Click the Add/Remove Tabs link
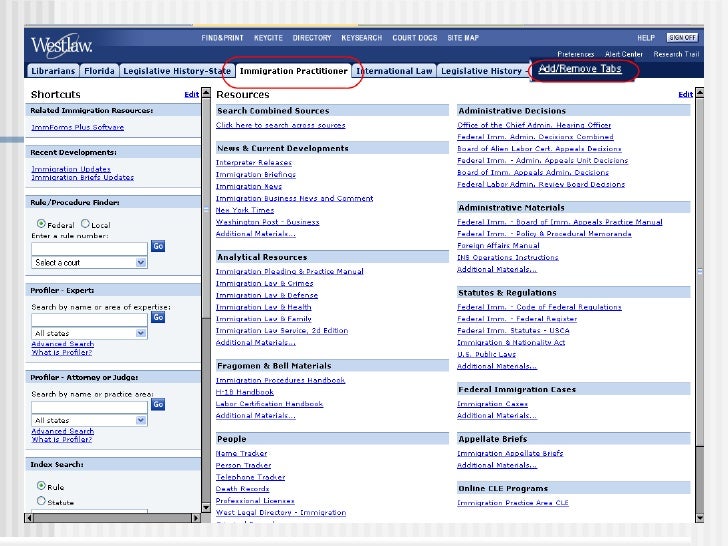Screen dimensions: 728x546 click(x=580, y=69)
